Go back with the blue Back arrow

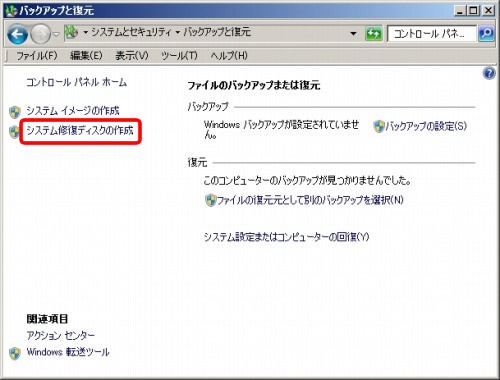click(17, 34)
